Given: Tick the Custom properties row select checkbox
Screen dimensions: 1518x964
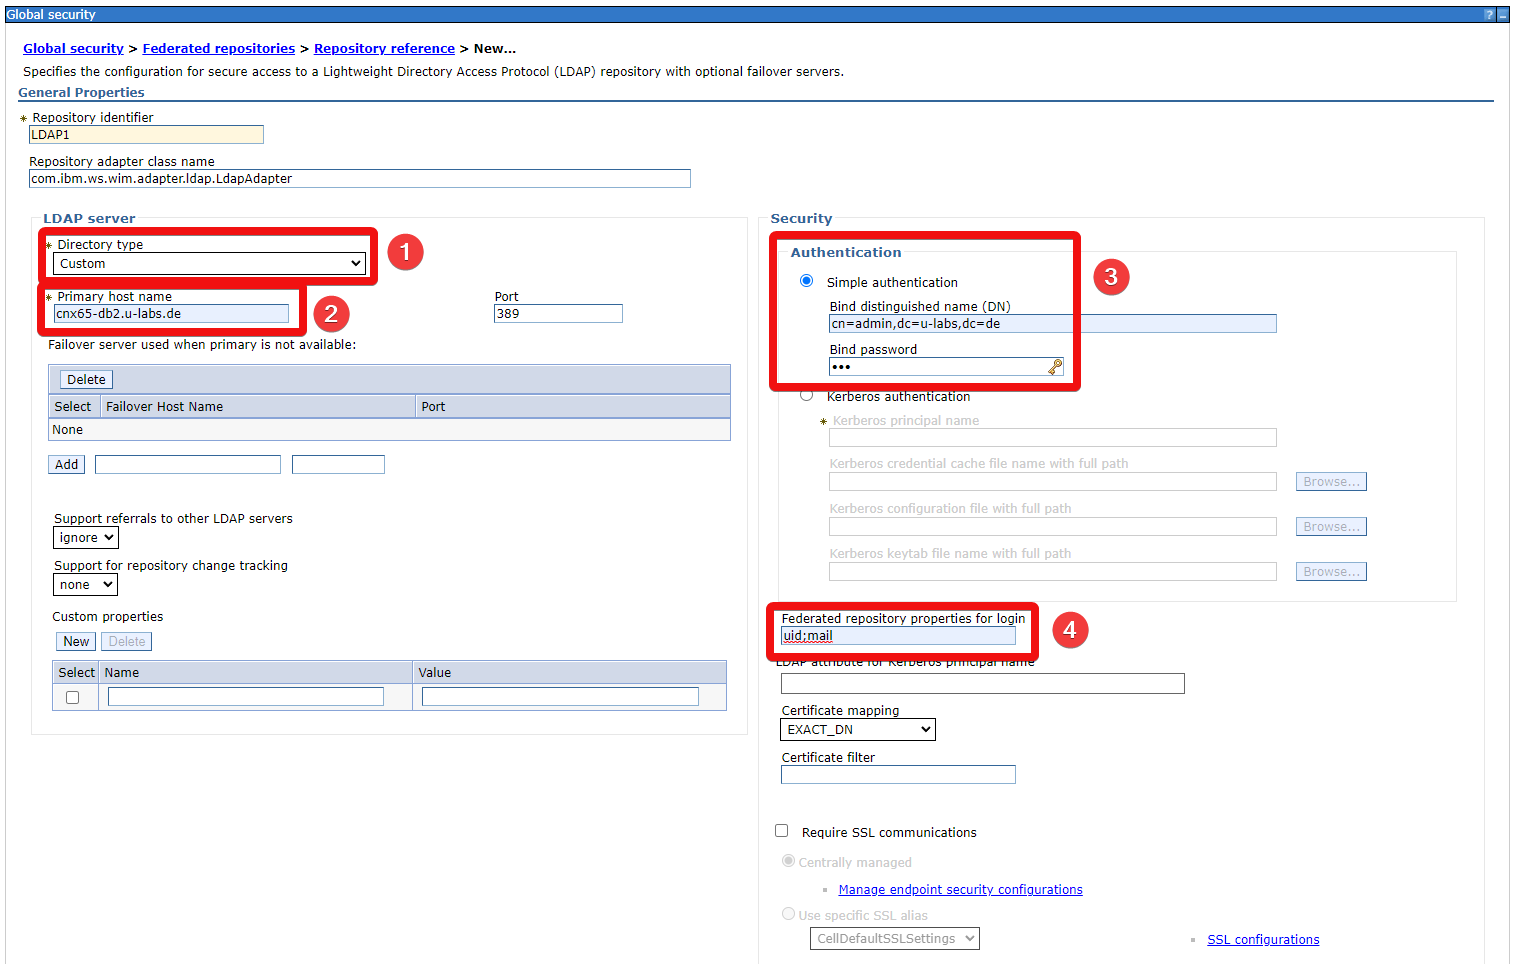Looking at the screenshot, I should point(73,698).
